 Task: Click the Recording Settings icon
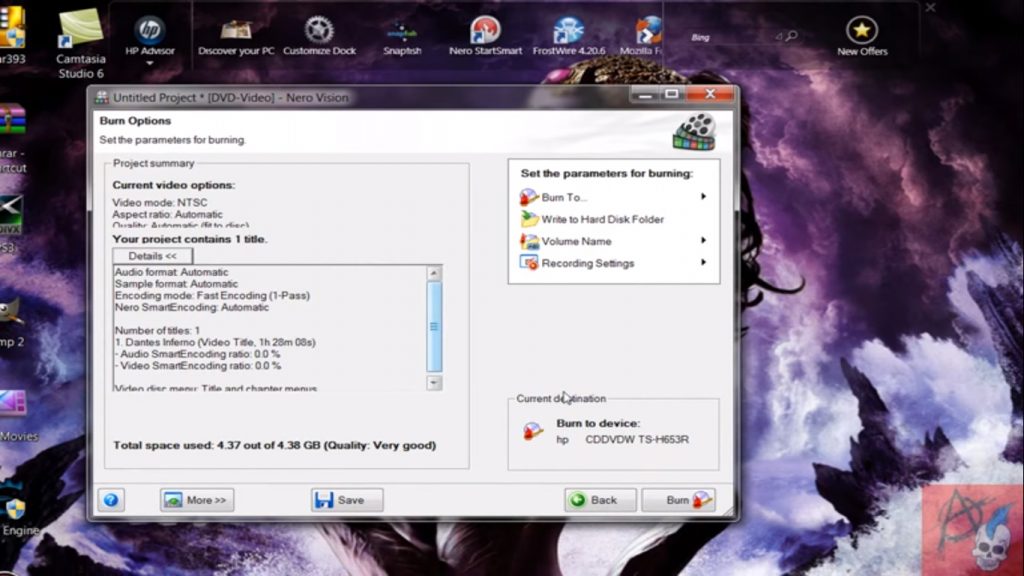pos(528,263)
